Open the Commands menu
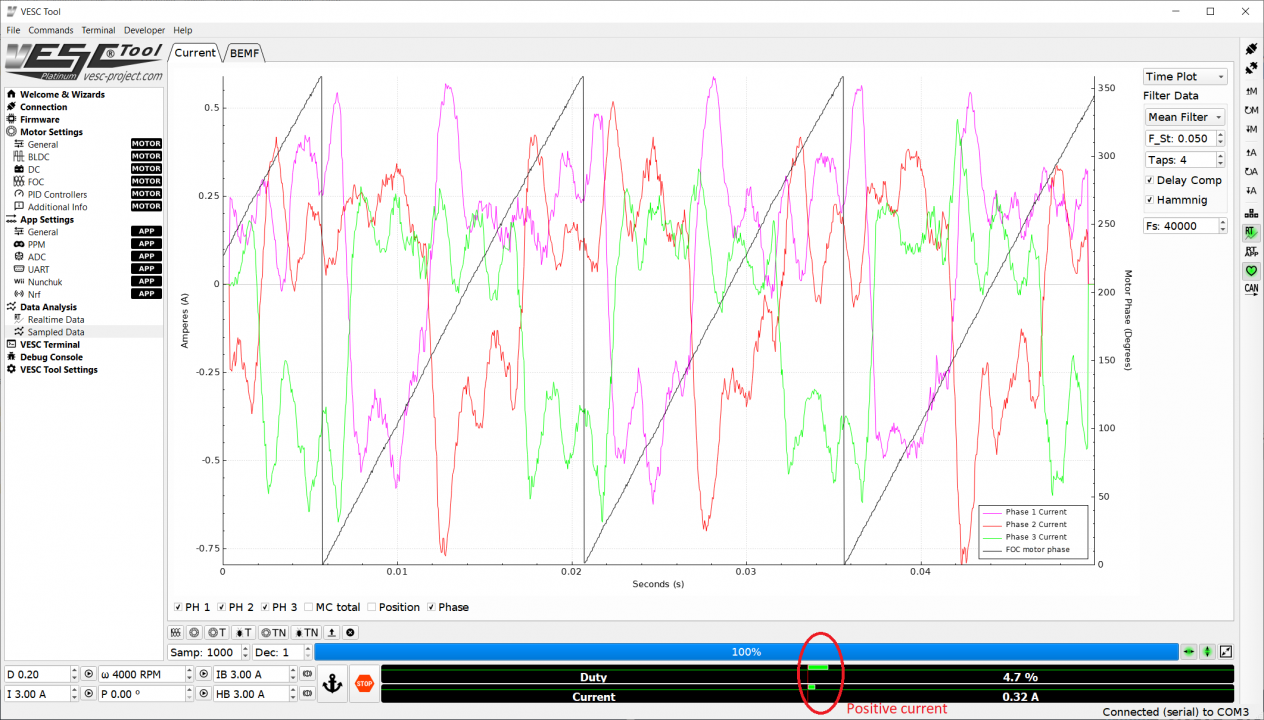Viewport: 1264px width, 720px height. [51, 30]
